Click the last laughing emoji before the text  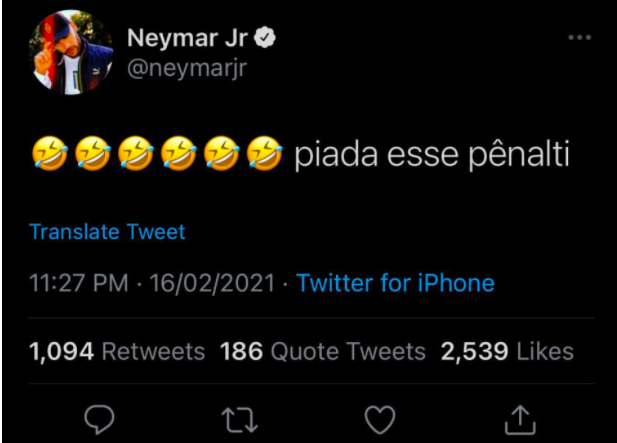click(265, 156)
